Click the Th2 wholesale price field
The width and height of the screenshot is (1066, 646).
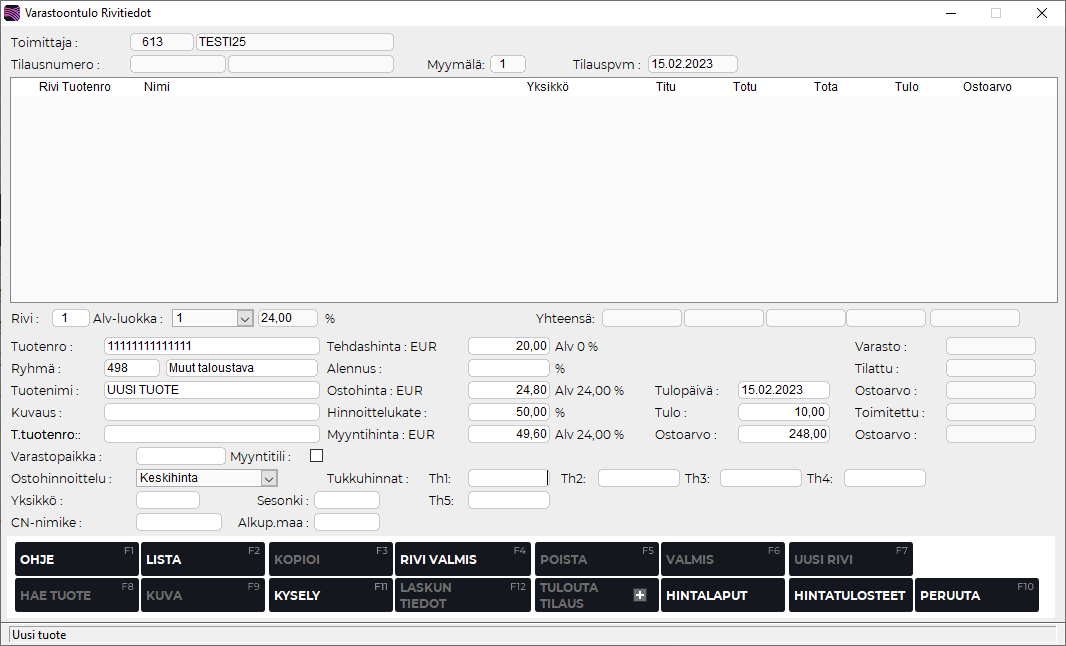tap(638, 478)
